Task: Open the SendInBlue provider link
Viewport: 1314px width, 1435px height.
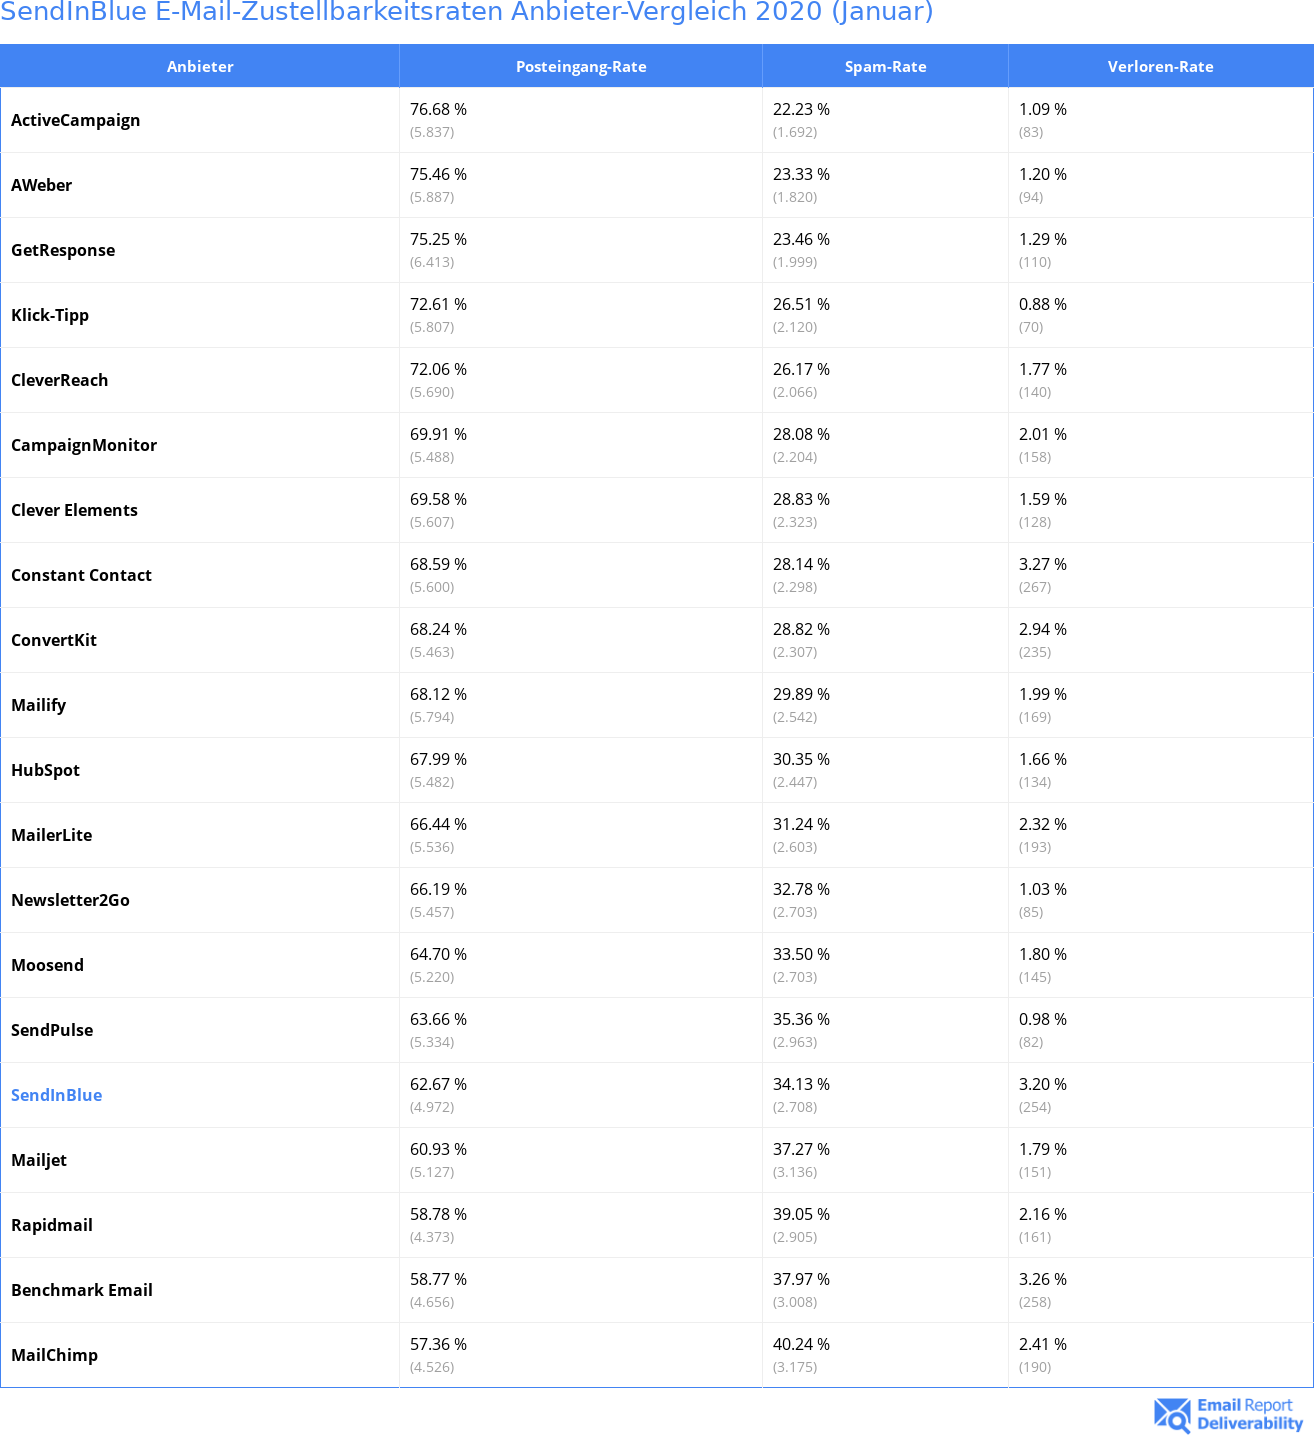Action: click(56, 1095)
